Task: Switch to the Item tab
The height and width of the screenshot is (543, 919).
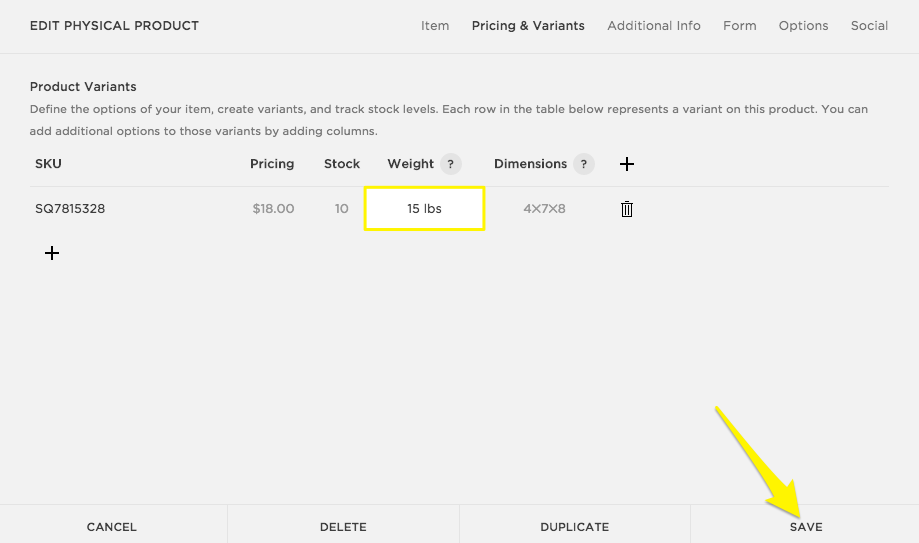Action: click(435, 26)
